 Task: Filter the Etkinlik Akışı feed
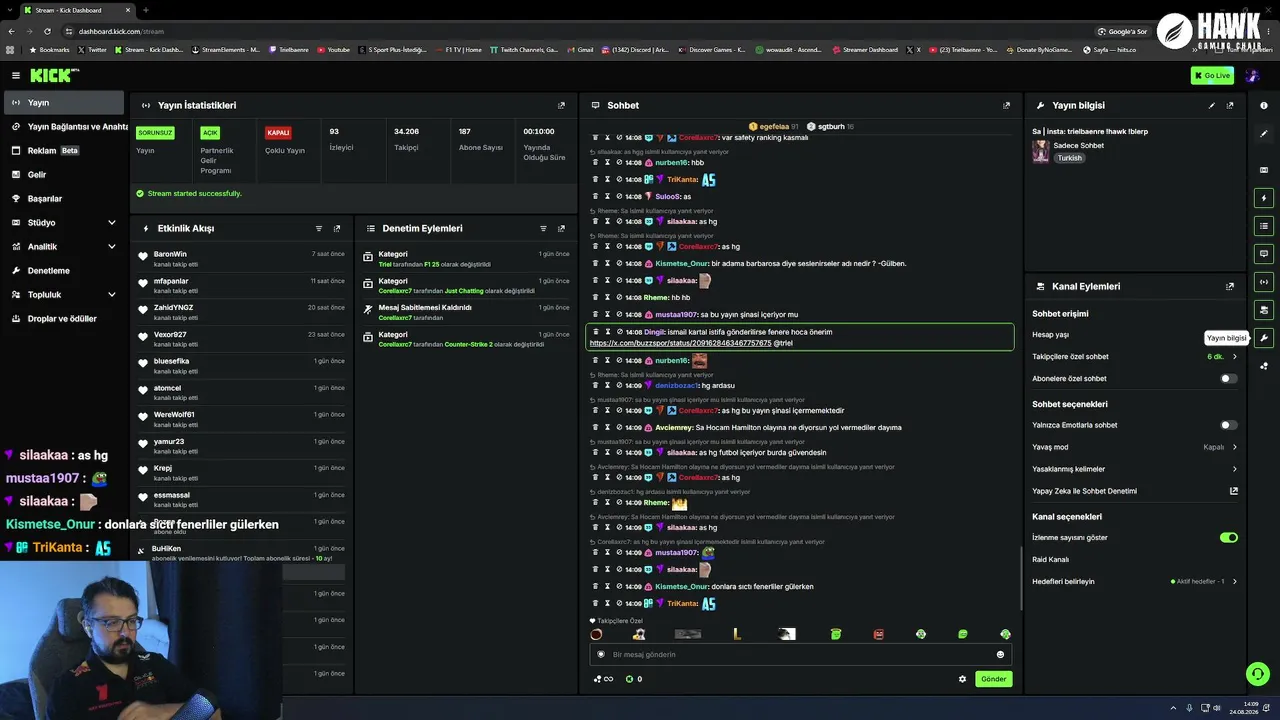click(x=319, y=228)
